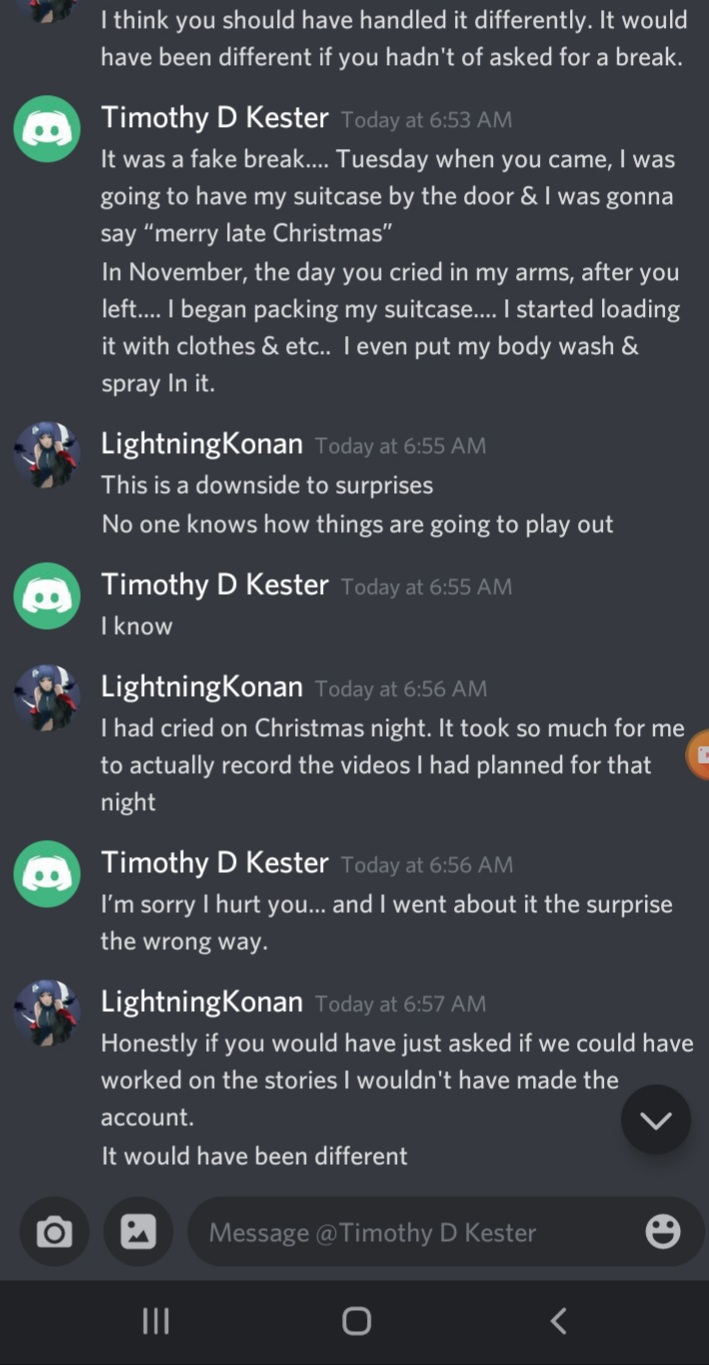Open the orange floating bubble at screen edge
The image size is (709, 1365).
[x=698, y=755]
